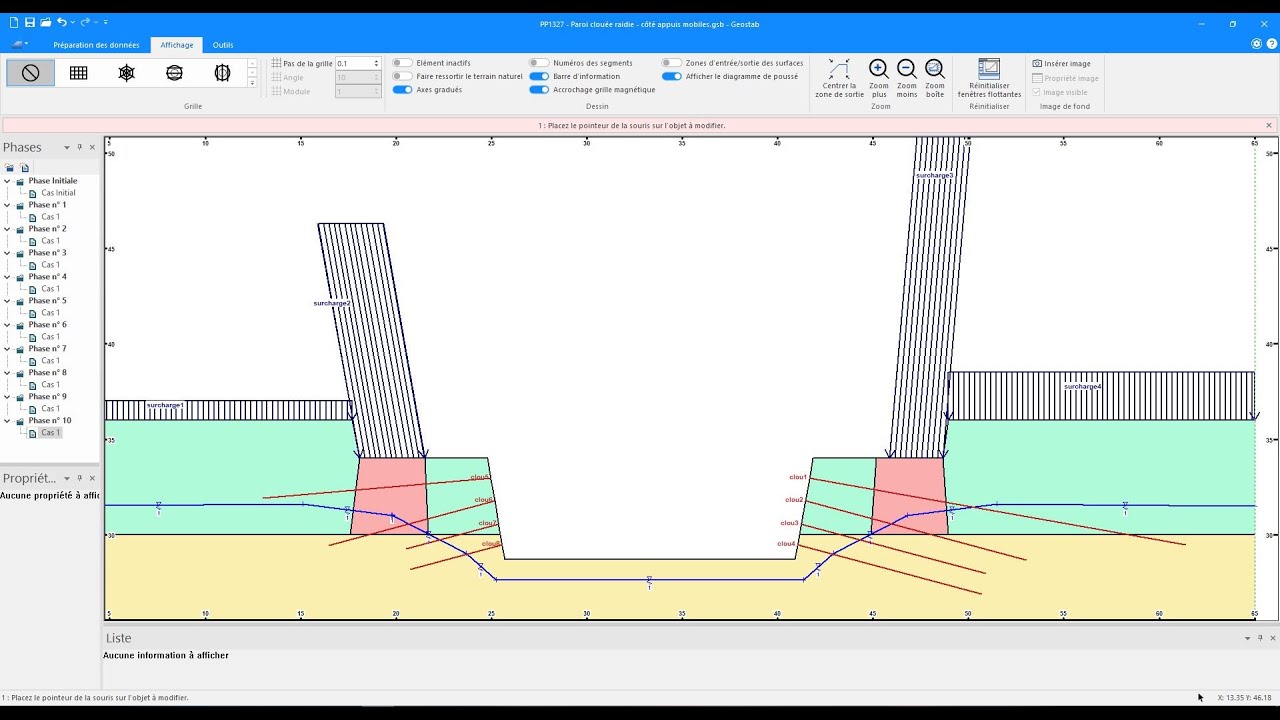This screenshot has height=720, width=1280.
Task: Toggle Elément inactifs switch
Action: [x=402, y=63]
